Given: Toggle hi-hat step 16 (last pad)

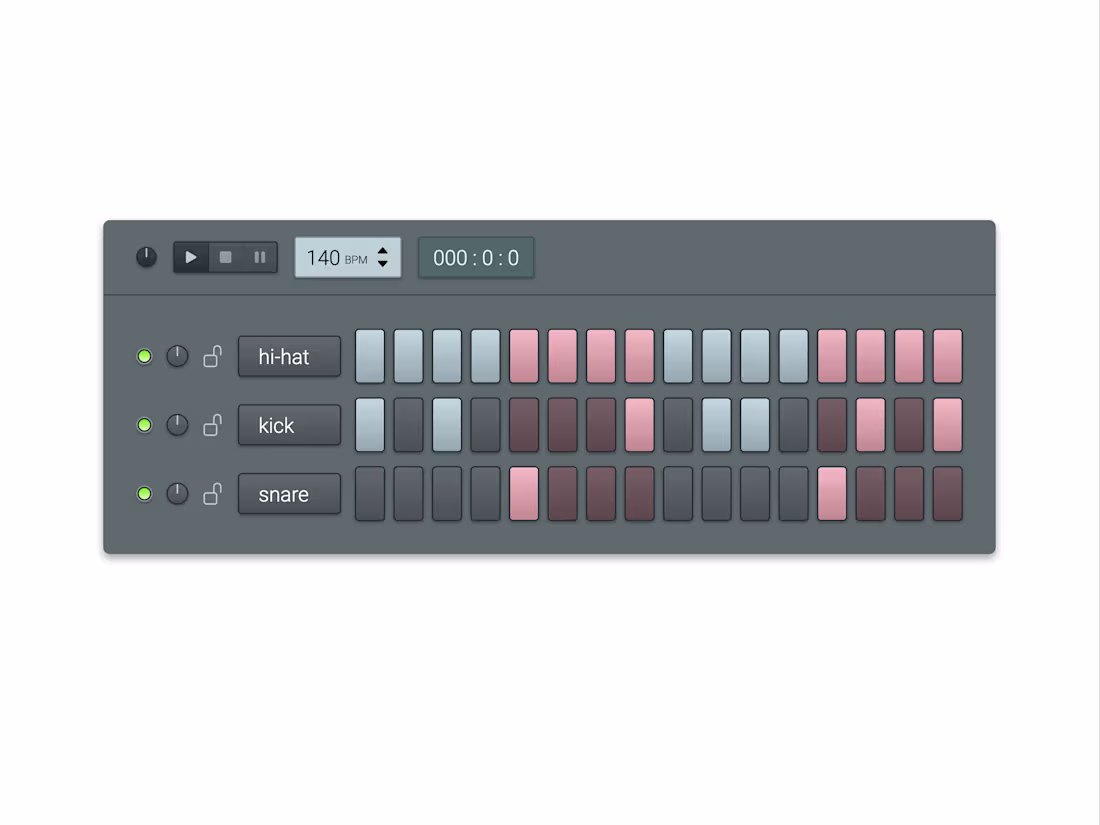Looking at the screenshot, I should [948, 356].
